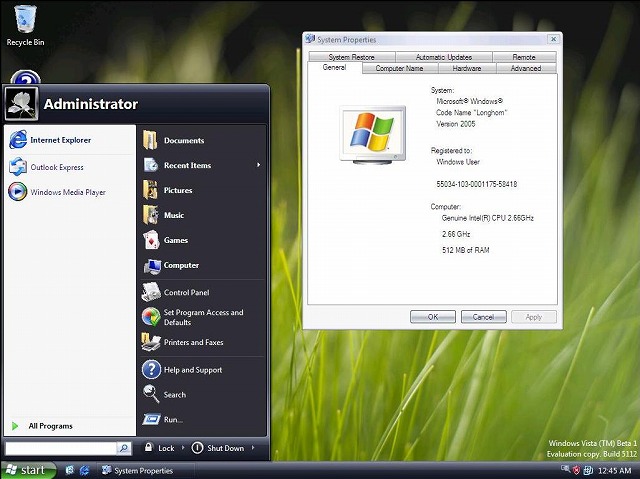Screen dimensions: 640x479
Task: Expand All Programs list
Action: 48,425
